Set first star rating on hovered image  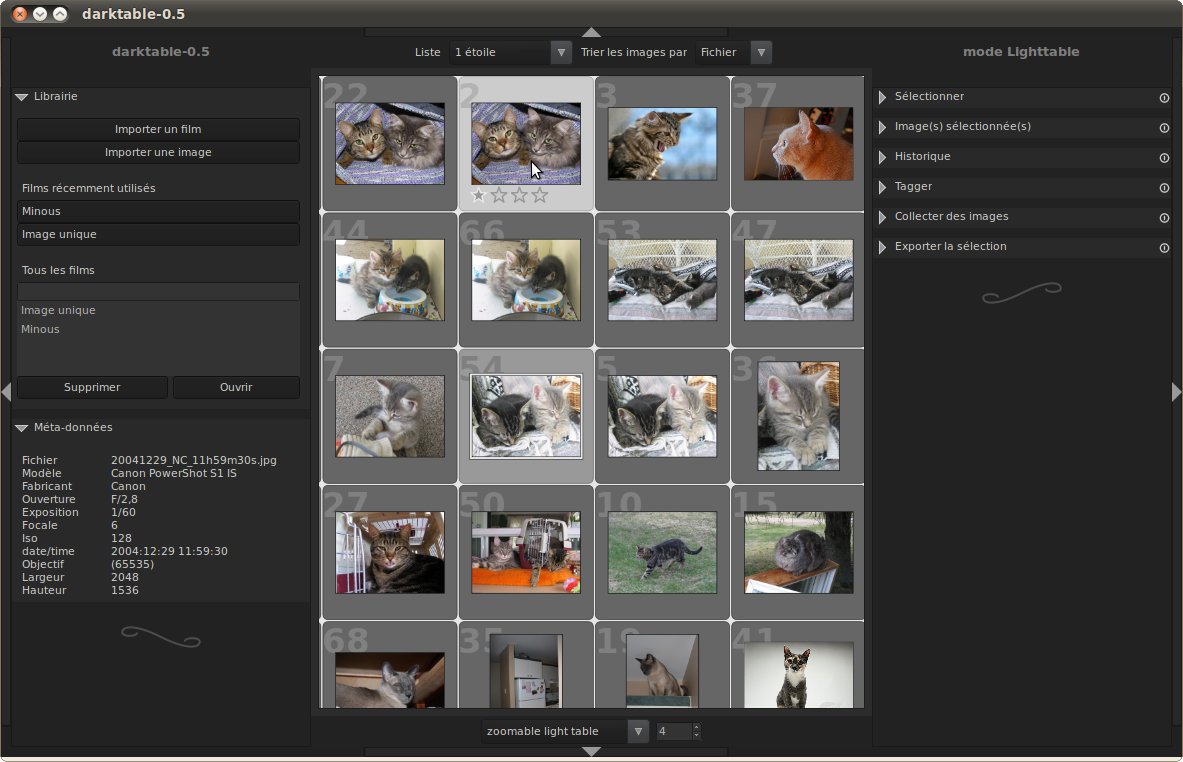point(478,196)
